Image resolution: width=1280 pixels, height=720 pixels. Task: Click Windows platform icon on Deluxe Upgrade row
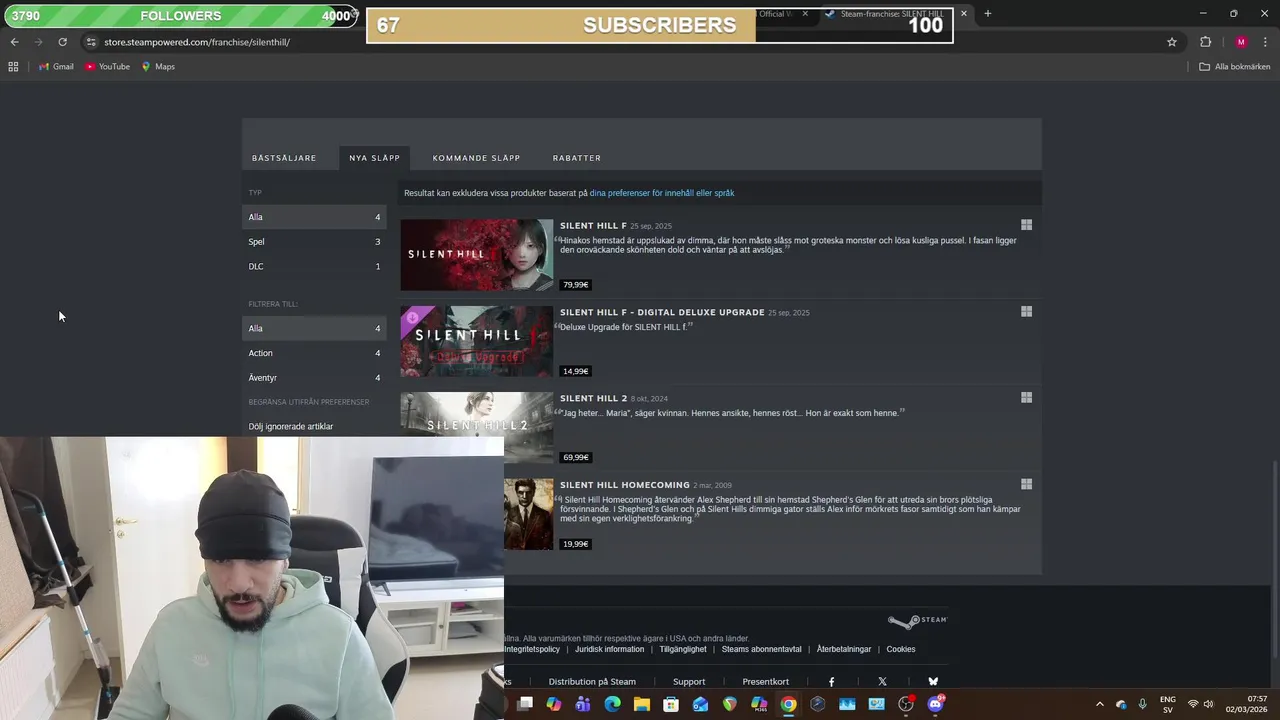pyautogui.click(x=1026, y=311)
